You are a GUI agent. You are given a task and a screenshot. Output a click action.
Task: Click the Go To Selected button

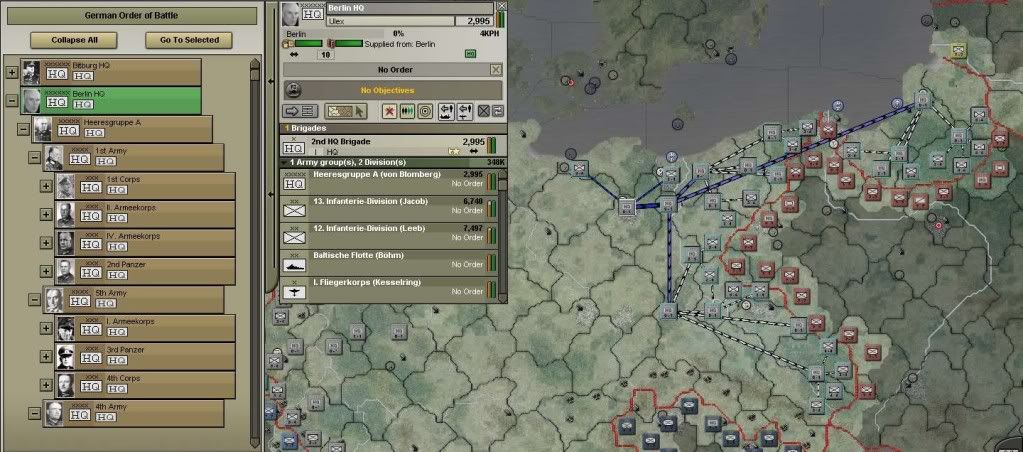(189, 40)
